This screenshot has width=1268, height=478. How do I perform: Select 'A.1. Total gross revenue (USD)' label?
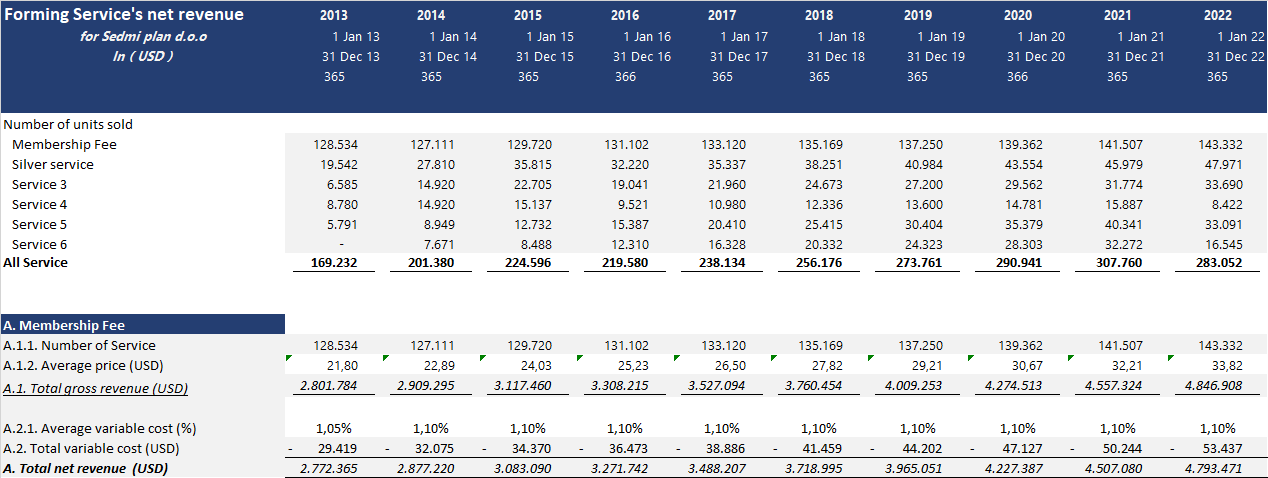coord(95,388)
